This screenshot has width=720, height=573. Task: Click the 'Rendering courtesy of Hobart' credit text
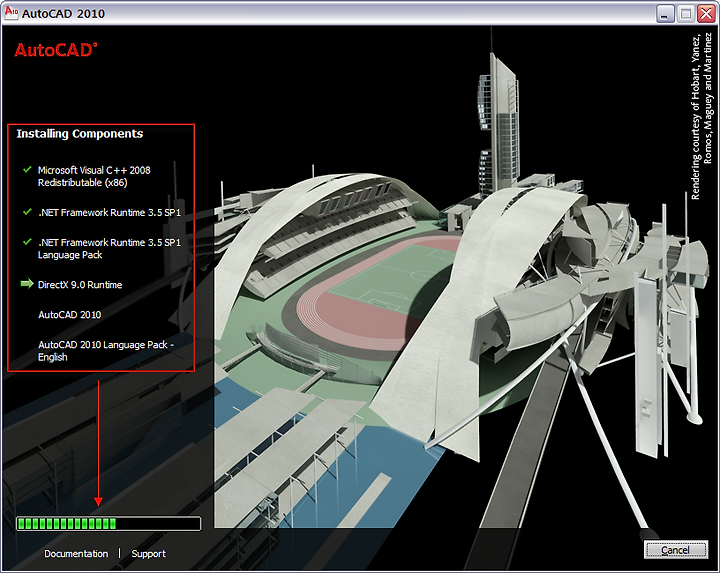click(x=702, y=117)
